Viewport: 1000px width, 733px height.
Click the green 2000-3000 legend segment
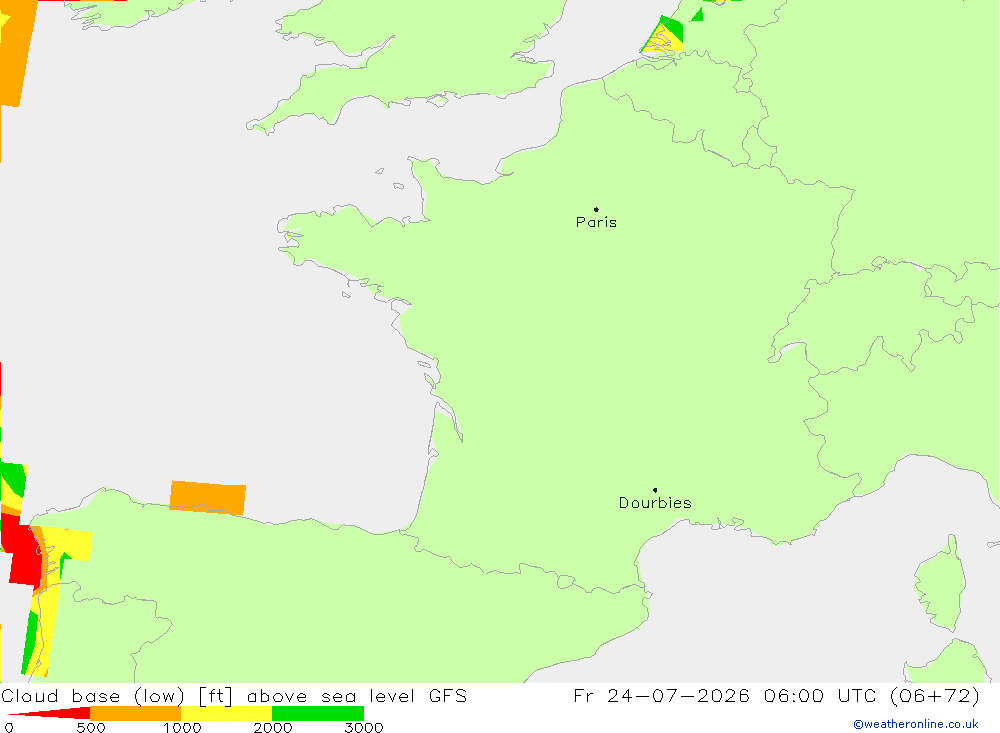coord(318,713)
